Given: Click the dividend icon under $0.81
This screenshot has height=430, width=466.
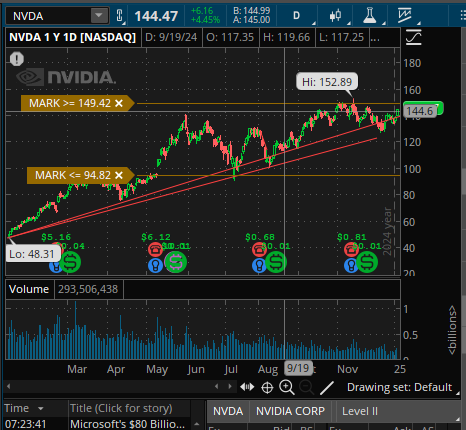Looking at the screenshot, I should tap(367, 262).
